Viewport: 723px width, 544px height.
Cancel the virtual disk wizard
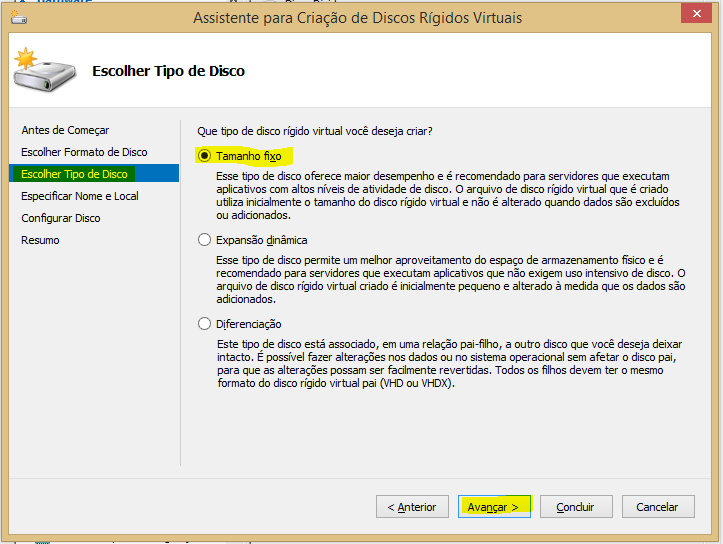pos(658,507)
